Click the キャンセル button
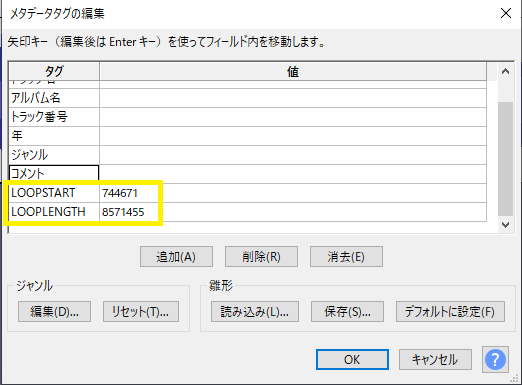522x385 pixels. point(435,359)
